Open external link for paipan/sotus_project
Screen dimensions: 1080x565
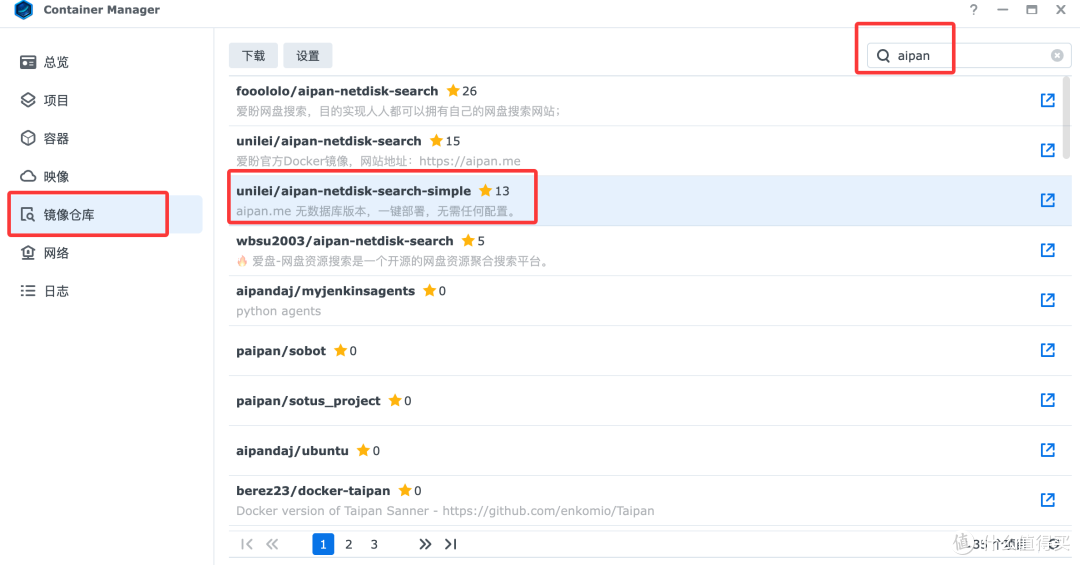coord(1048,400)
